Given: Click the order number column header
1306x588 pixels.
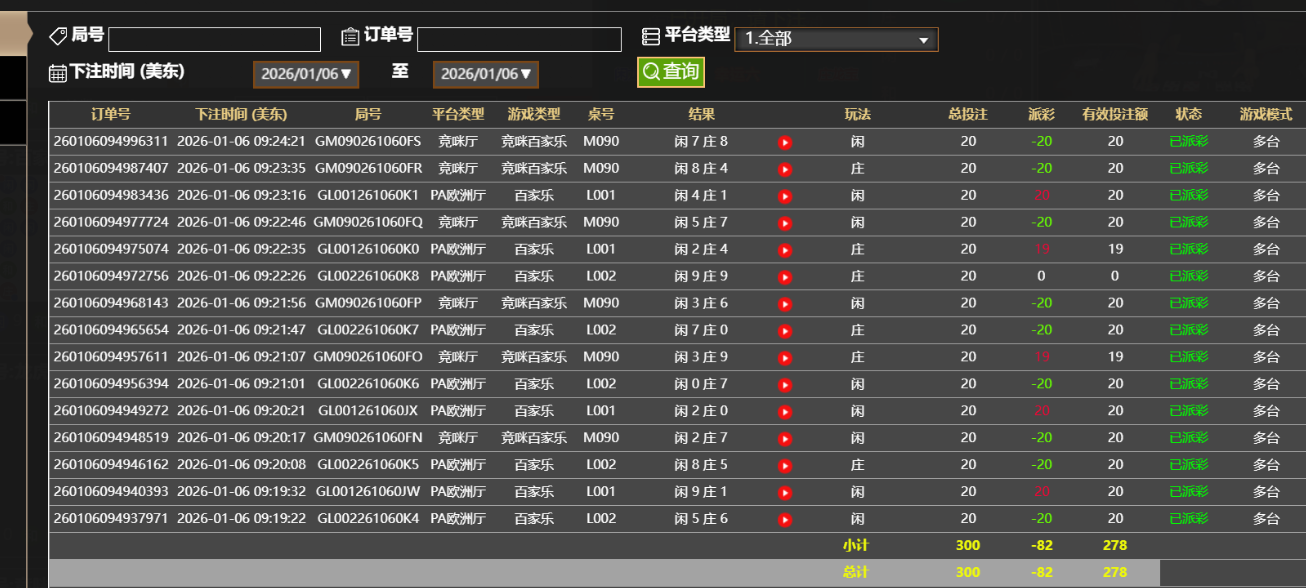Looking at the screenshot, I should click(111, 114).
